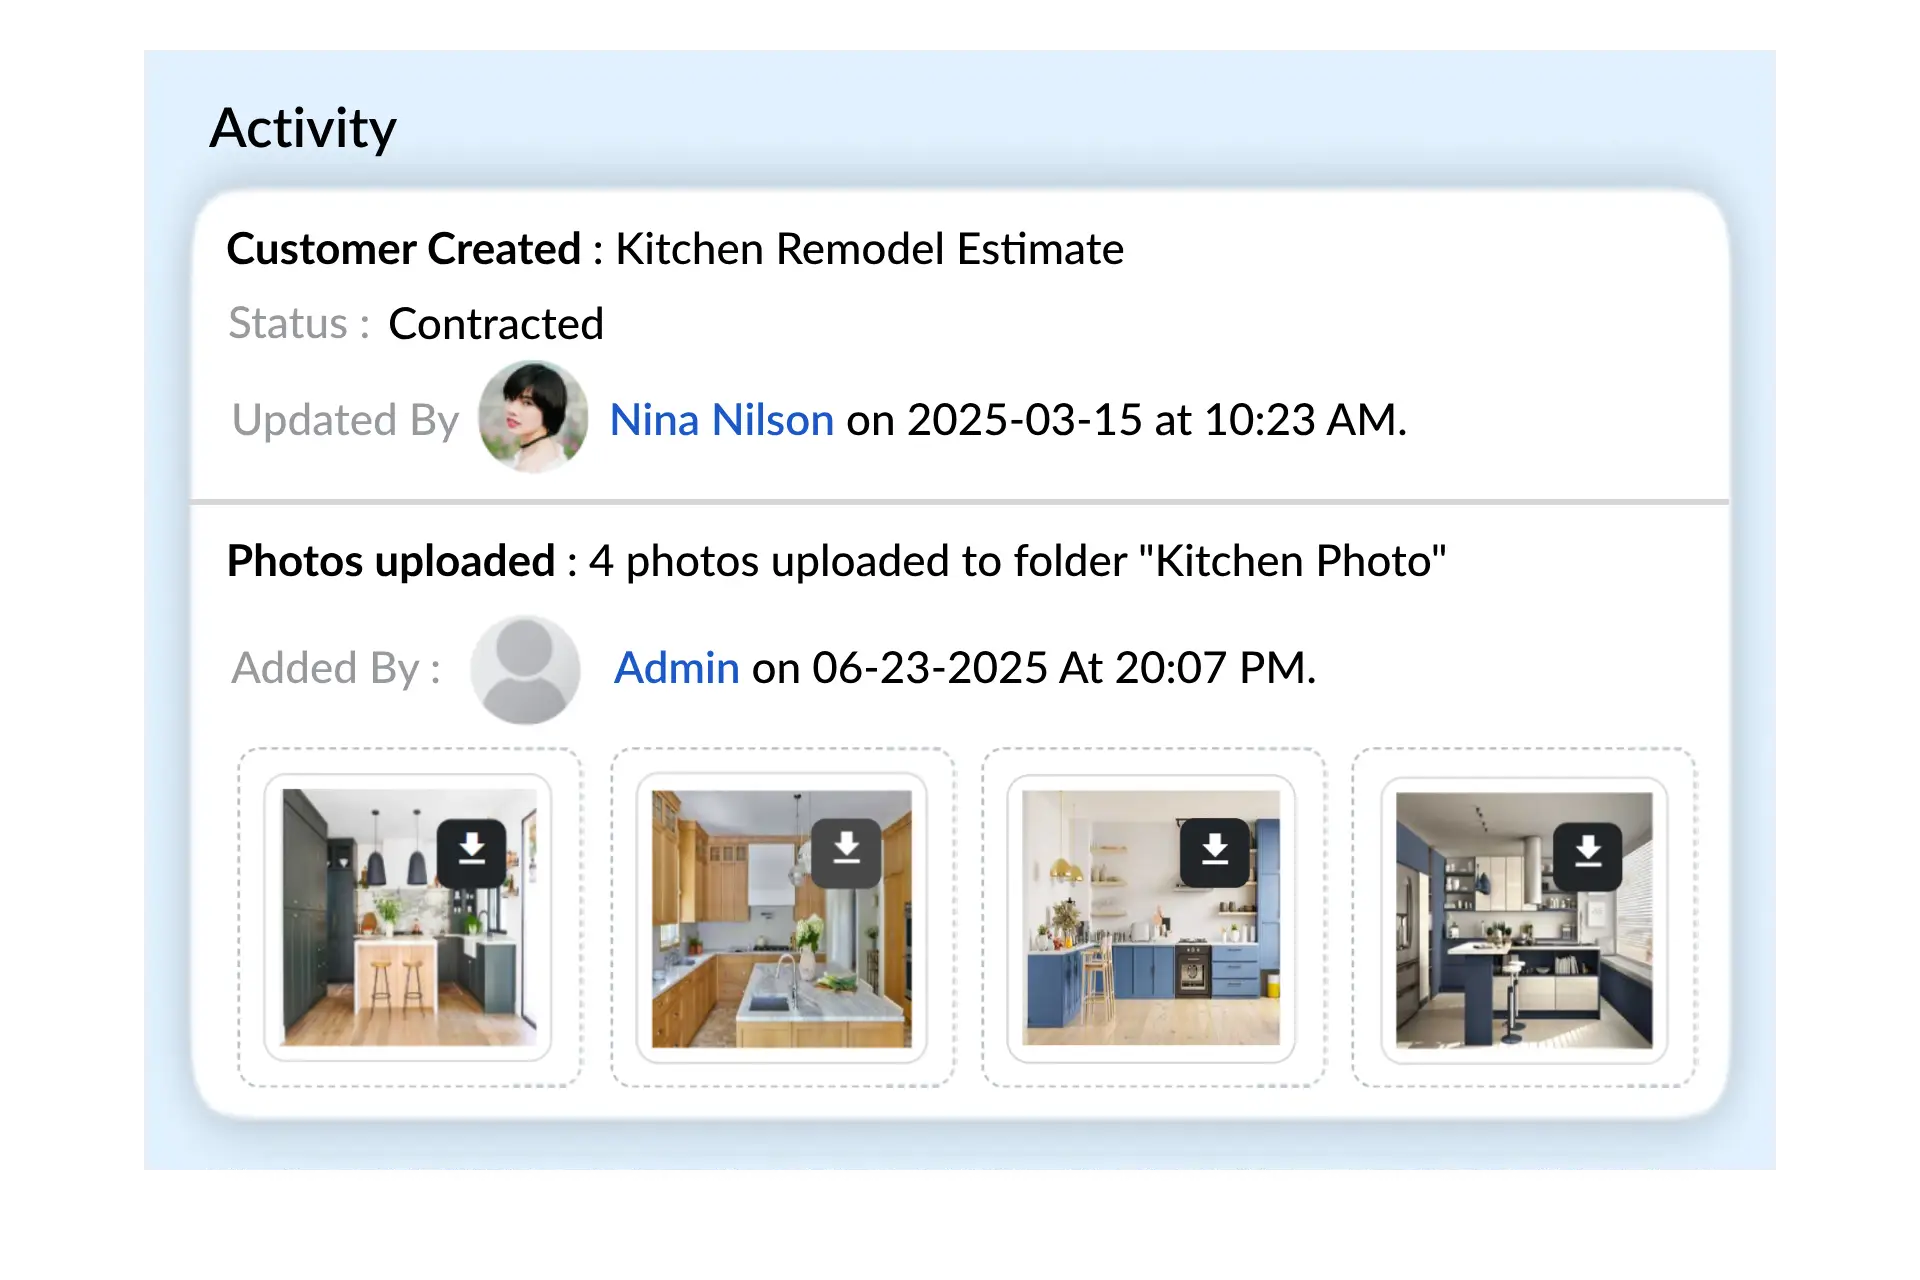Click the 06-23-2025 upload timestamp
Viewport: 1920px width, 1280px height.
tap(929, 668)
